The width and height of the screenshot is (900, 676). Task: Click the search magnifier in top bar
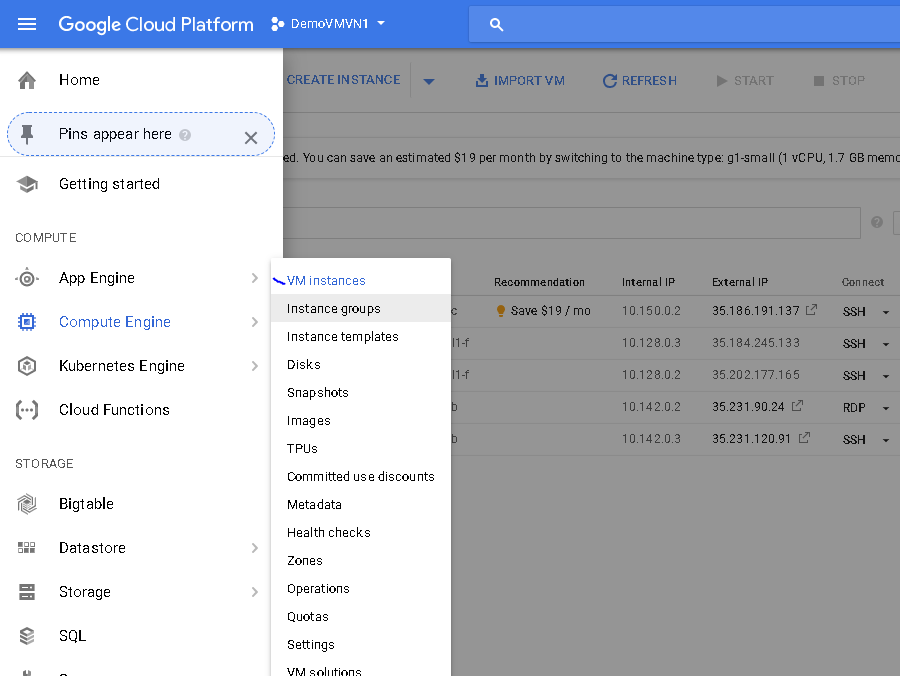coord(497,24)
